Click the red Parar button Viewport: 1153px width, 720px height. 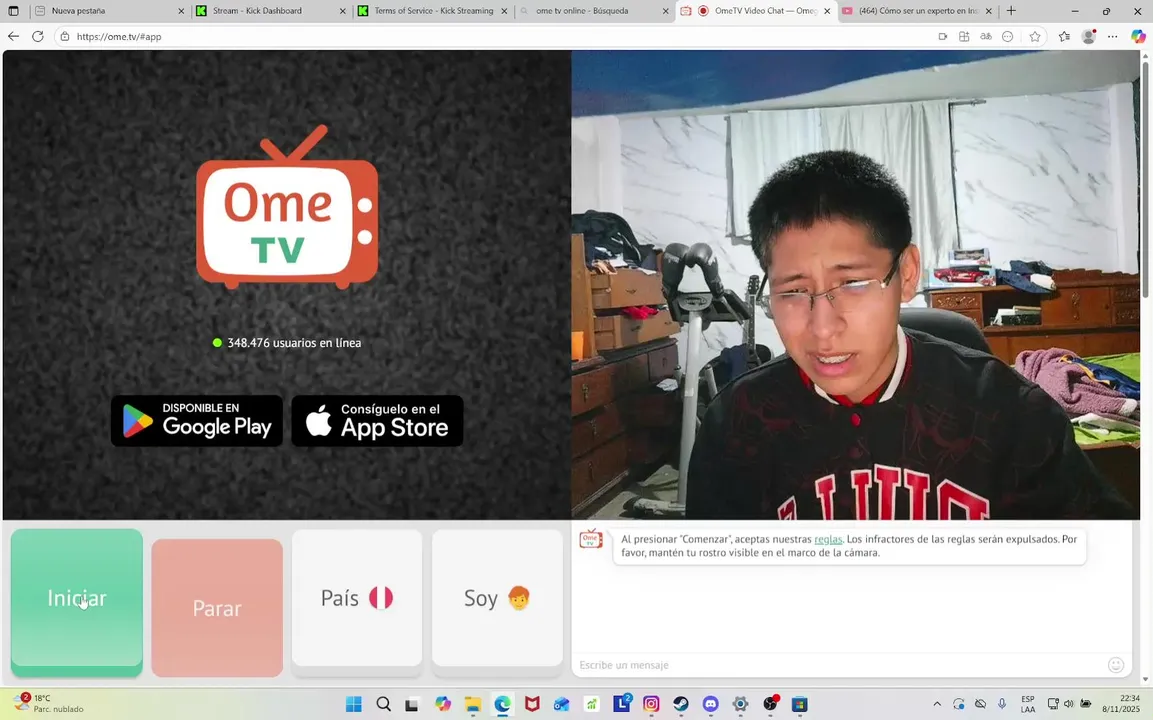tap(217, 607)
